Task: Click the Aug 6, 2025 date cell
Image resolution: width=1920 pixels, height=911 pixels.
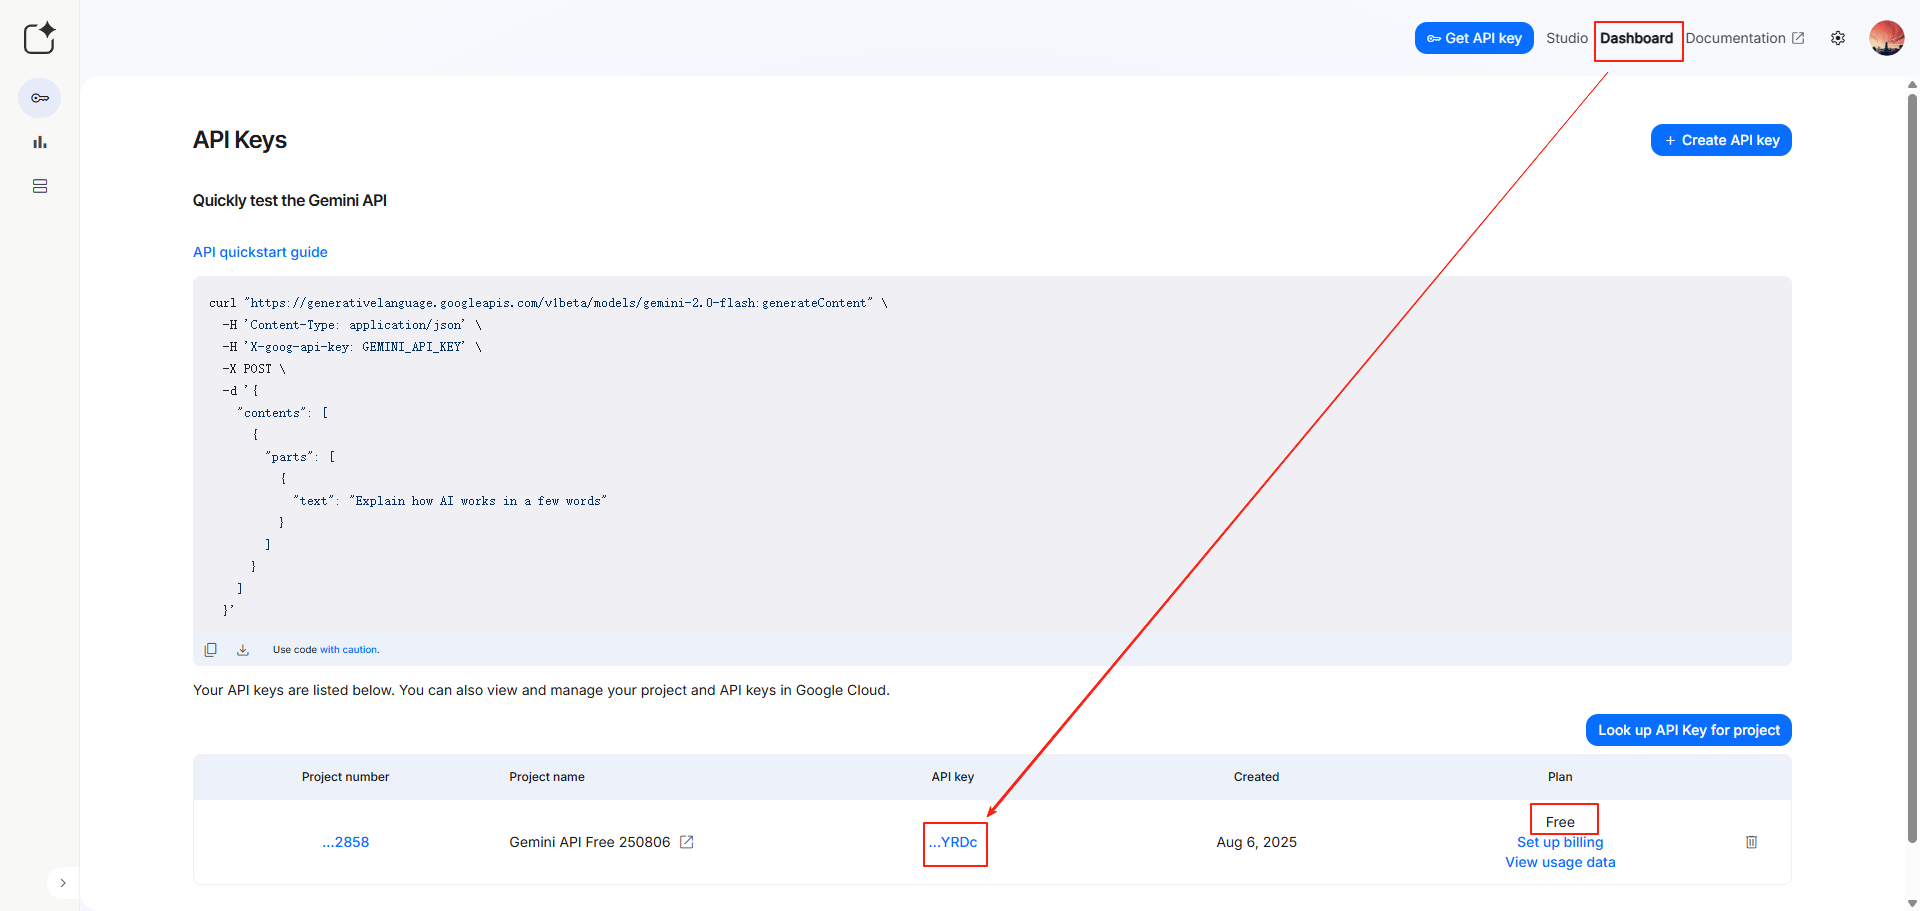Action: click(1256, 842)
